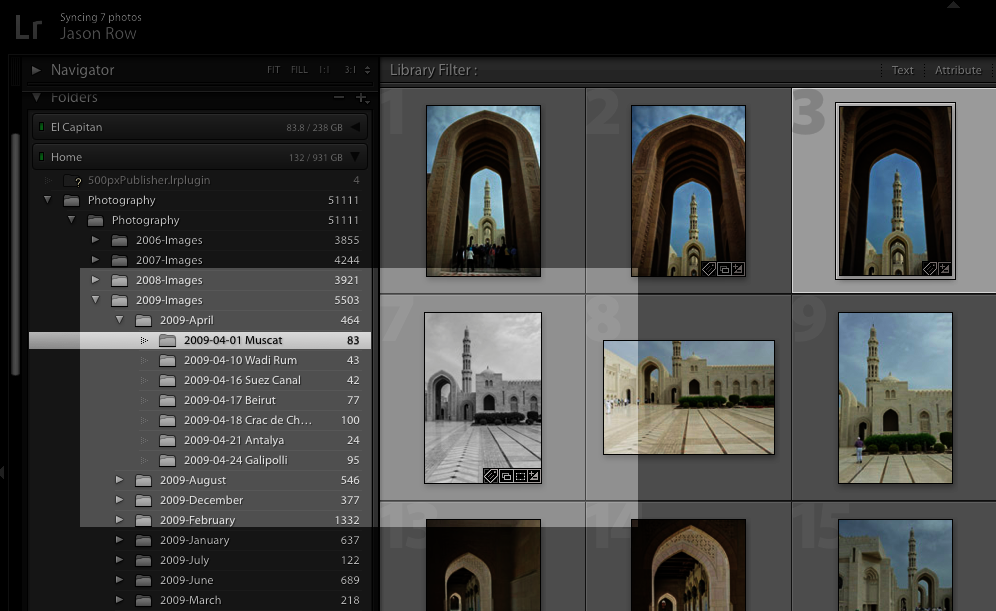Switch Library Filter to Text

coord(902,70)
